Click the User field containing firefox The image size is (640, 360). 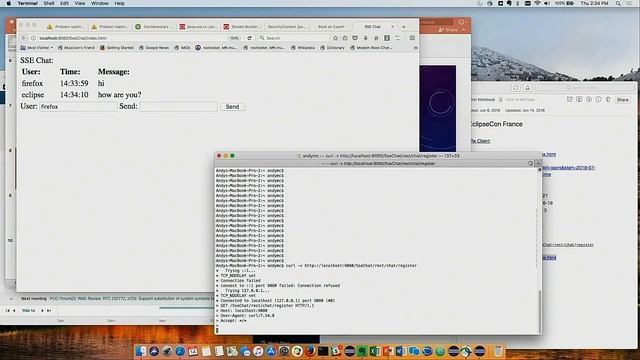pyautogui.click(x=78, y=107)
